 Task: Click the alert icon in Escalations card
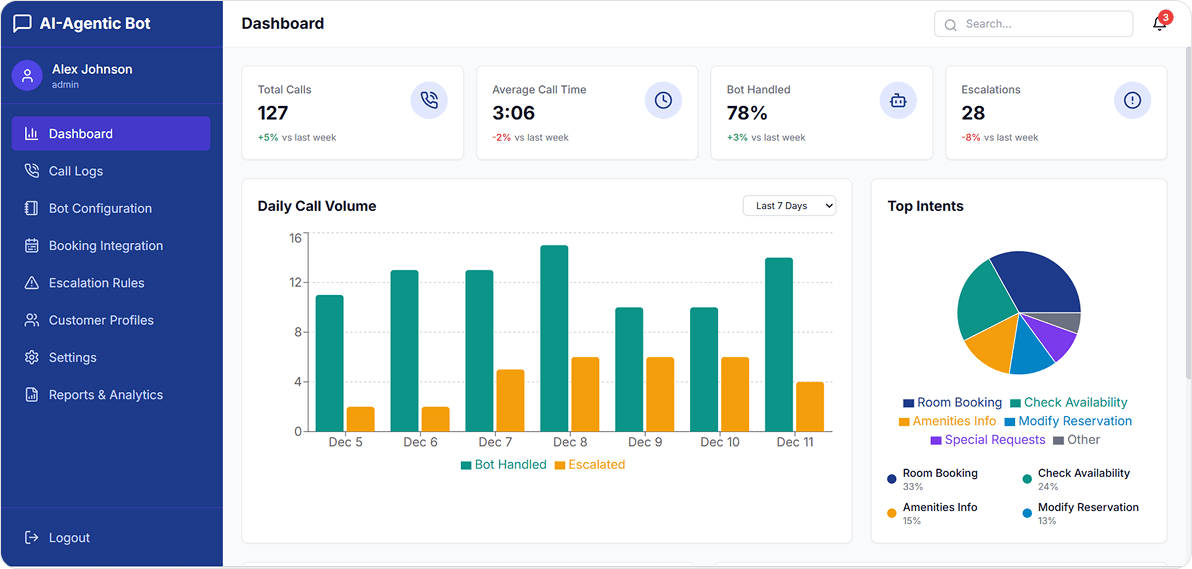[x=1132, y=100]
